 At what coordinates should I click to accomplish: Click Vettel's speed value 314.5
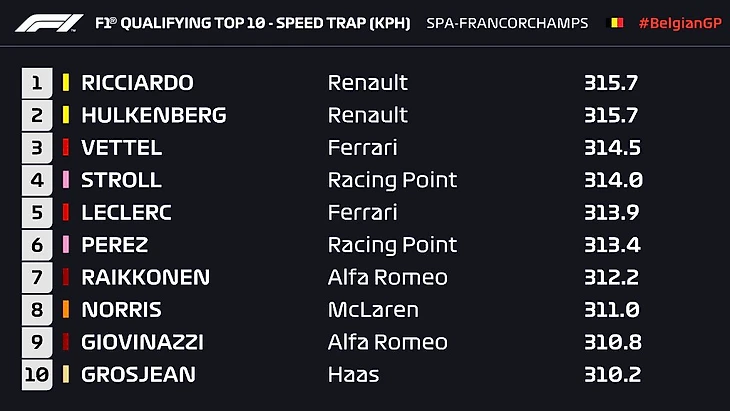[x=612, y=148]
